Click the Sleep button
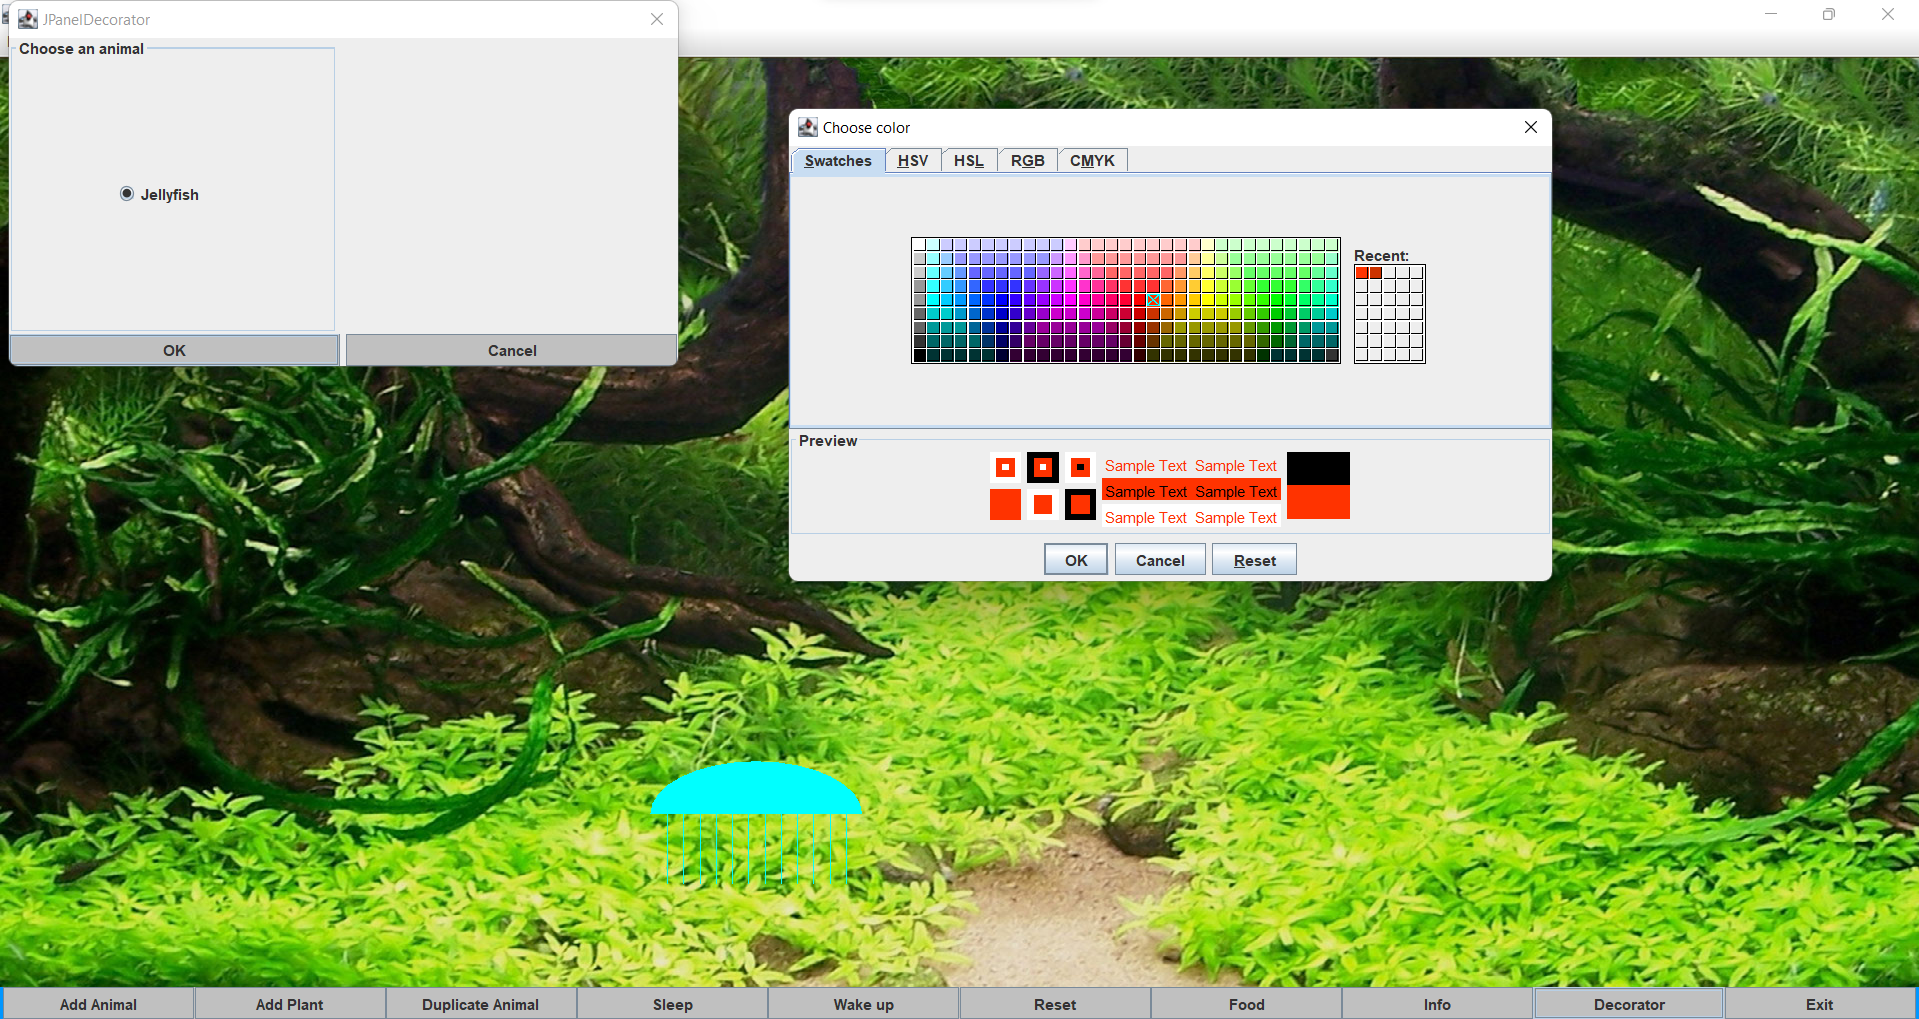The width and height of the screenshot is (1919, 1019). point(673,1004)
